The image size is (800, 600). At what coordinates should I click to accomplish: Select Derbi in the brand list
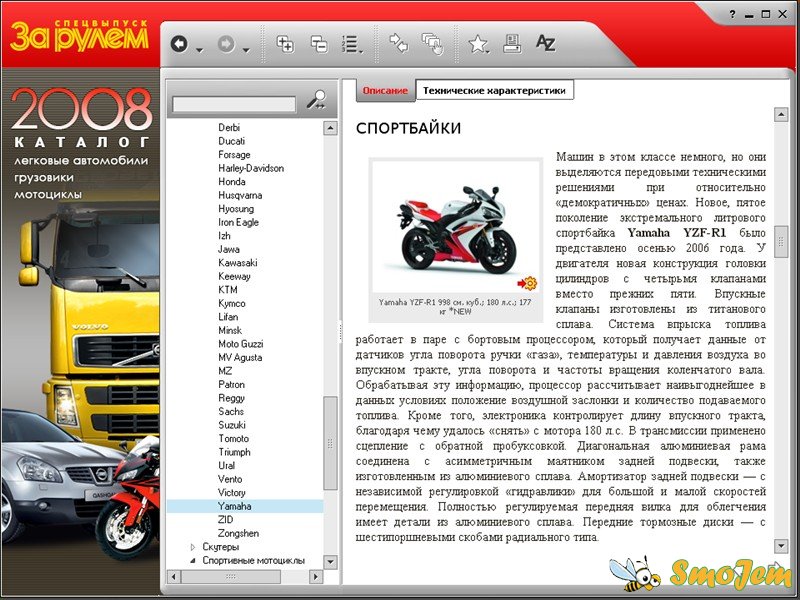coord(229,127)
